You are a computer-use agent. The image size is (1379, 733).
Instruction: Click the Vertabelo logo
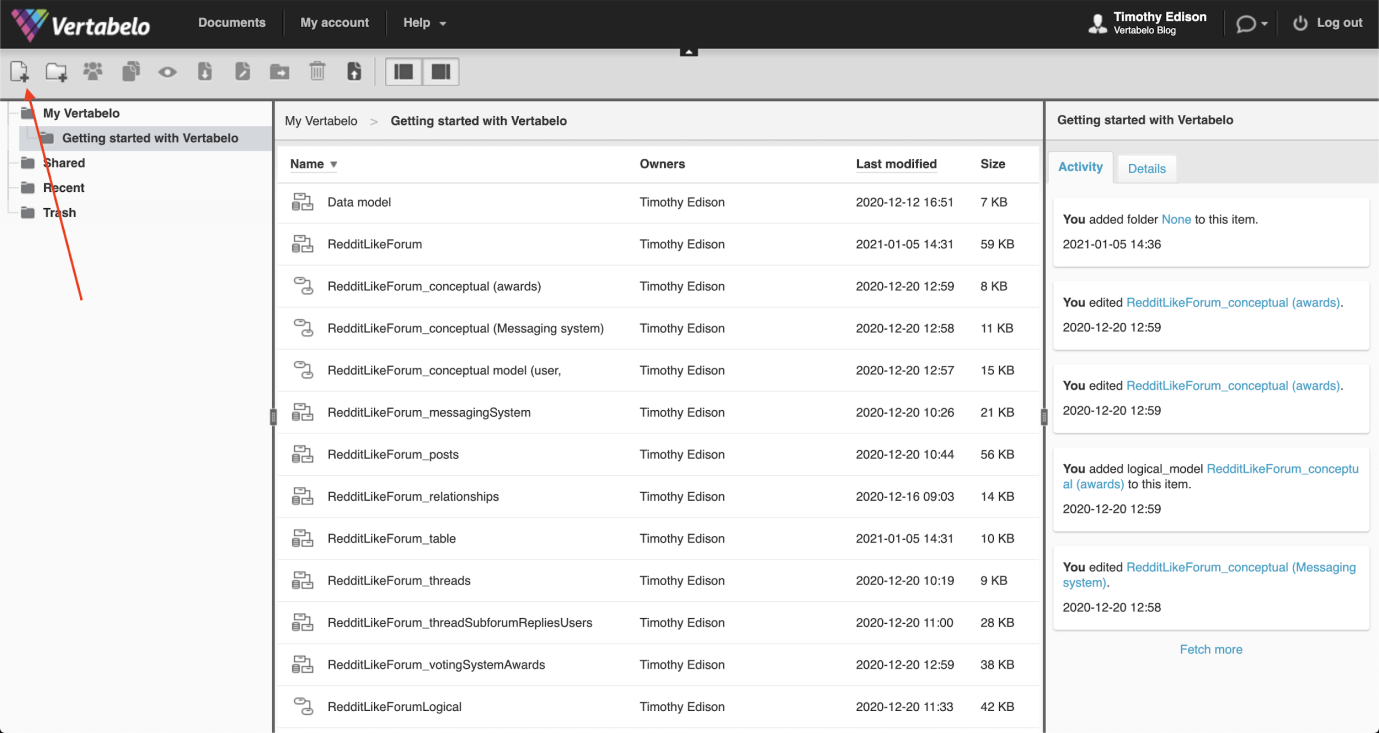[81, 23]
